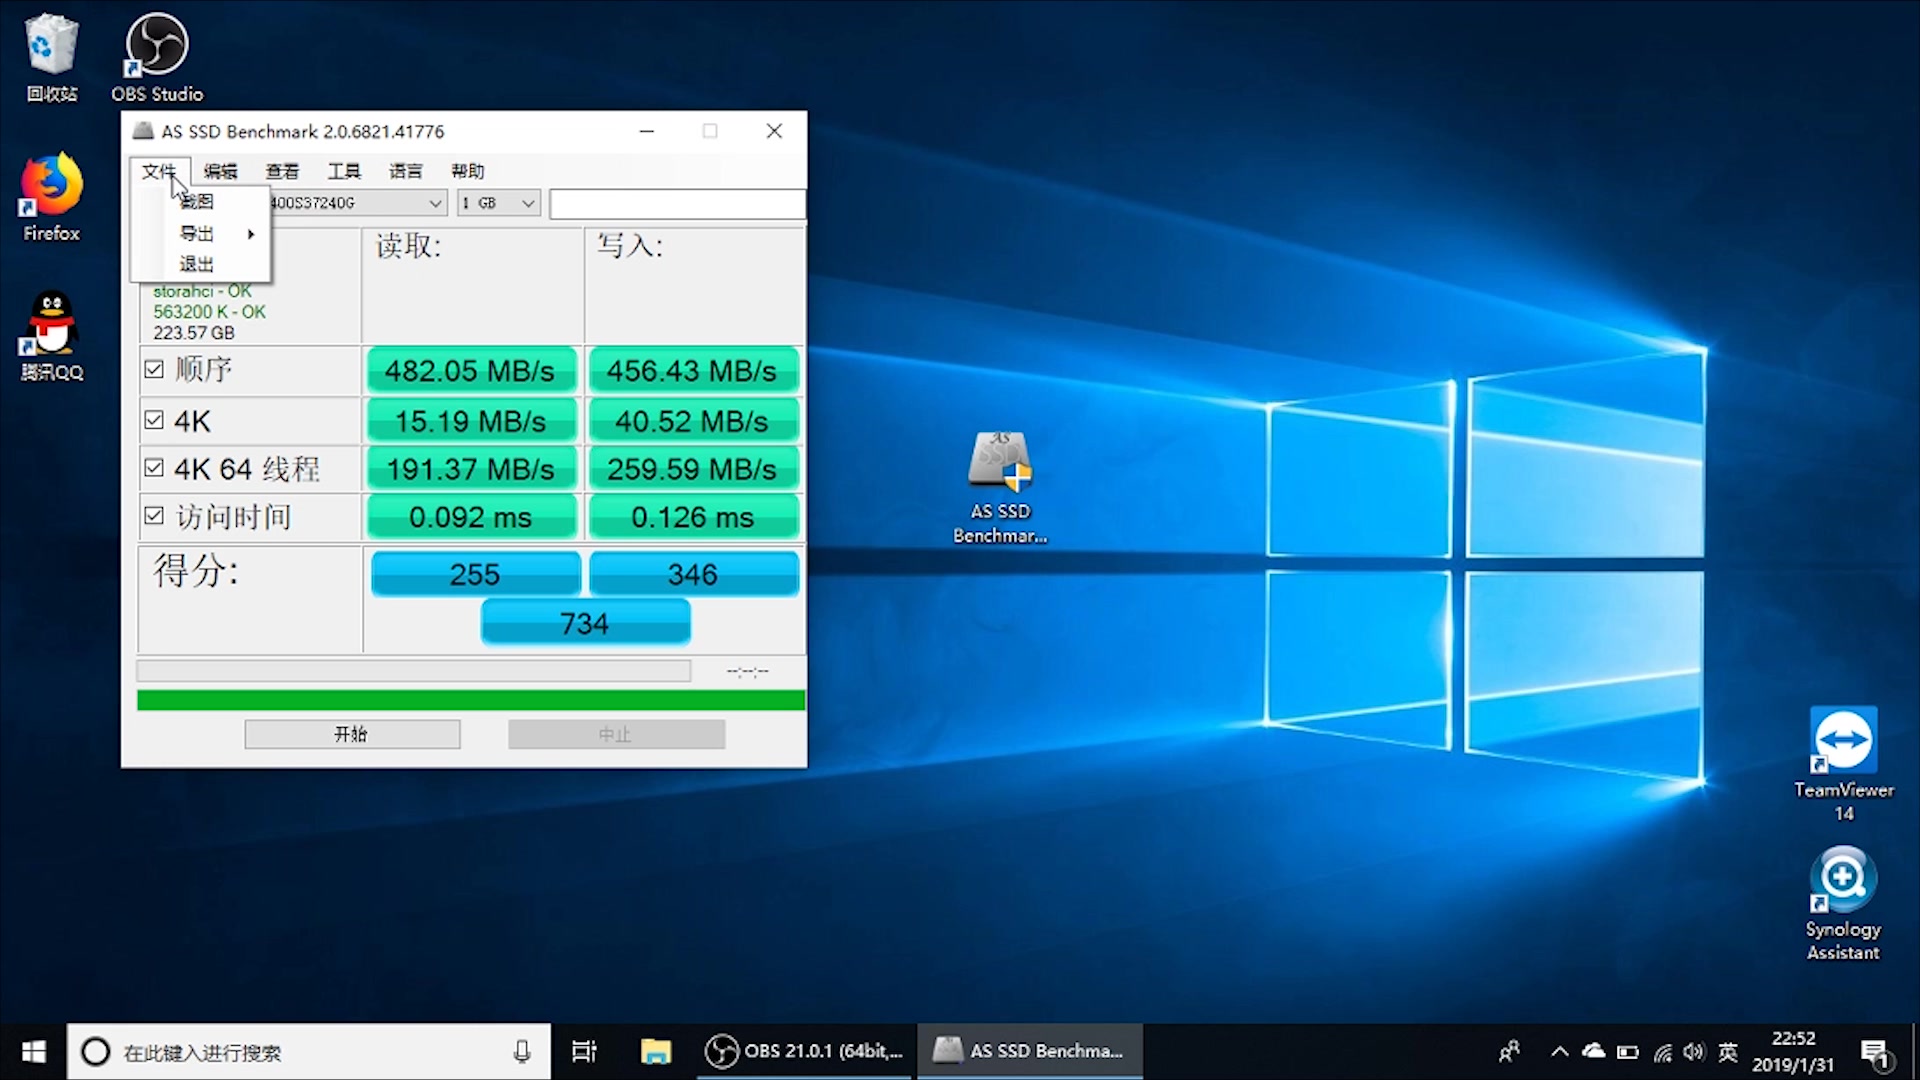Click the 中止 abort button
1920x1080 pixels.
tap(616, 734)
